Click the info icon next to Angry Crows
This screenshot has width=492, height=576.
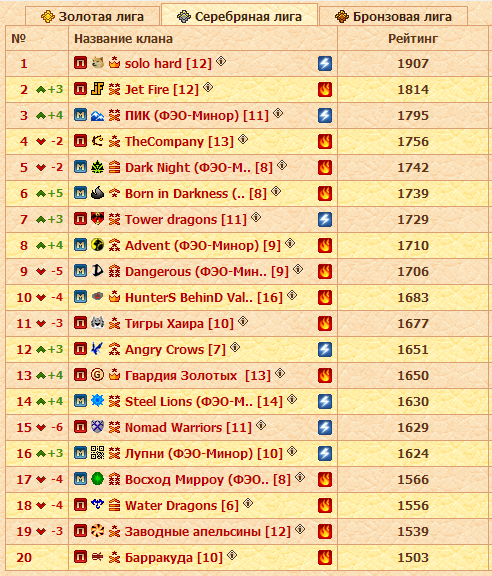coord(235,347)
